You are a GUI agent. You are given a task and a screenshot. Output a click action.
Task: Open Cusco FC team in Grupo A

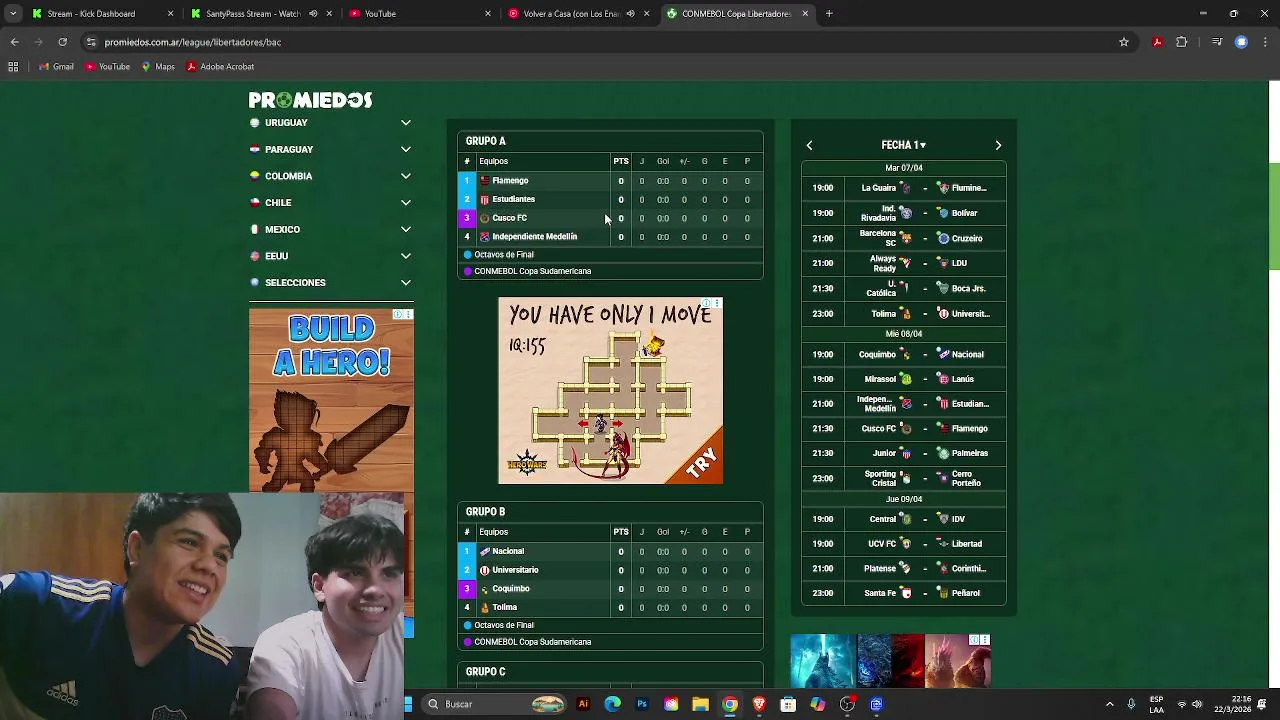[509, 218]
